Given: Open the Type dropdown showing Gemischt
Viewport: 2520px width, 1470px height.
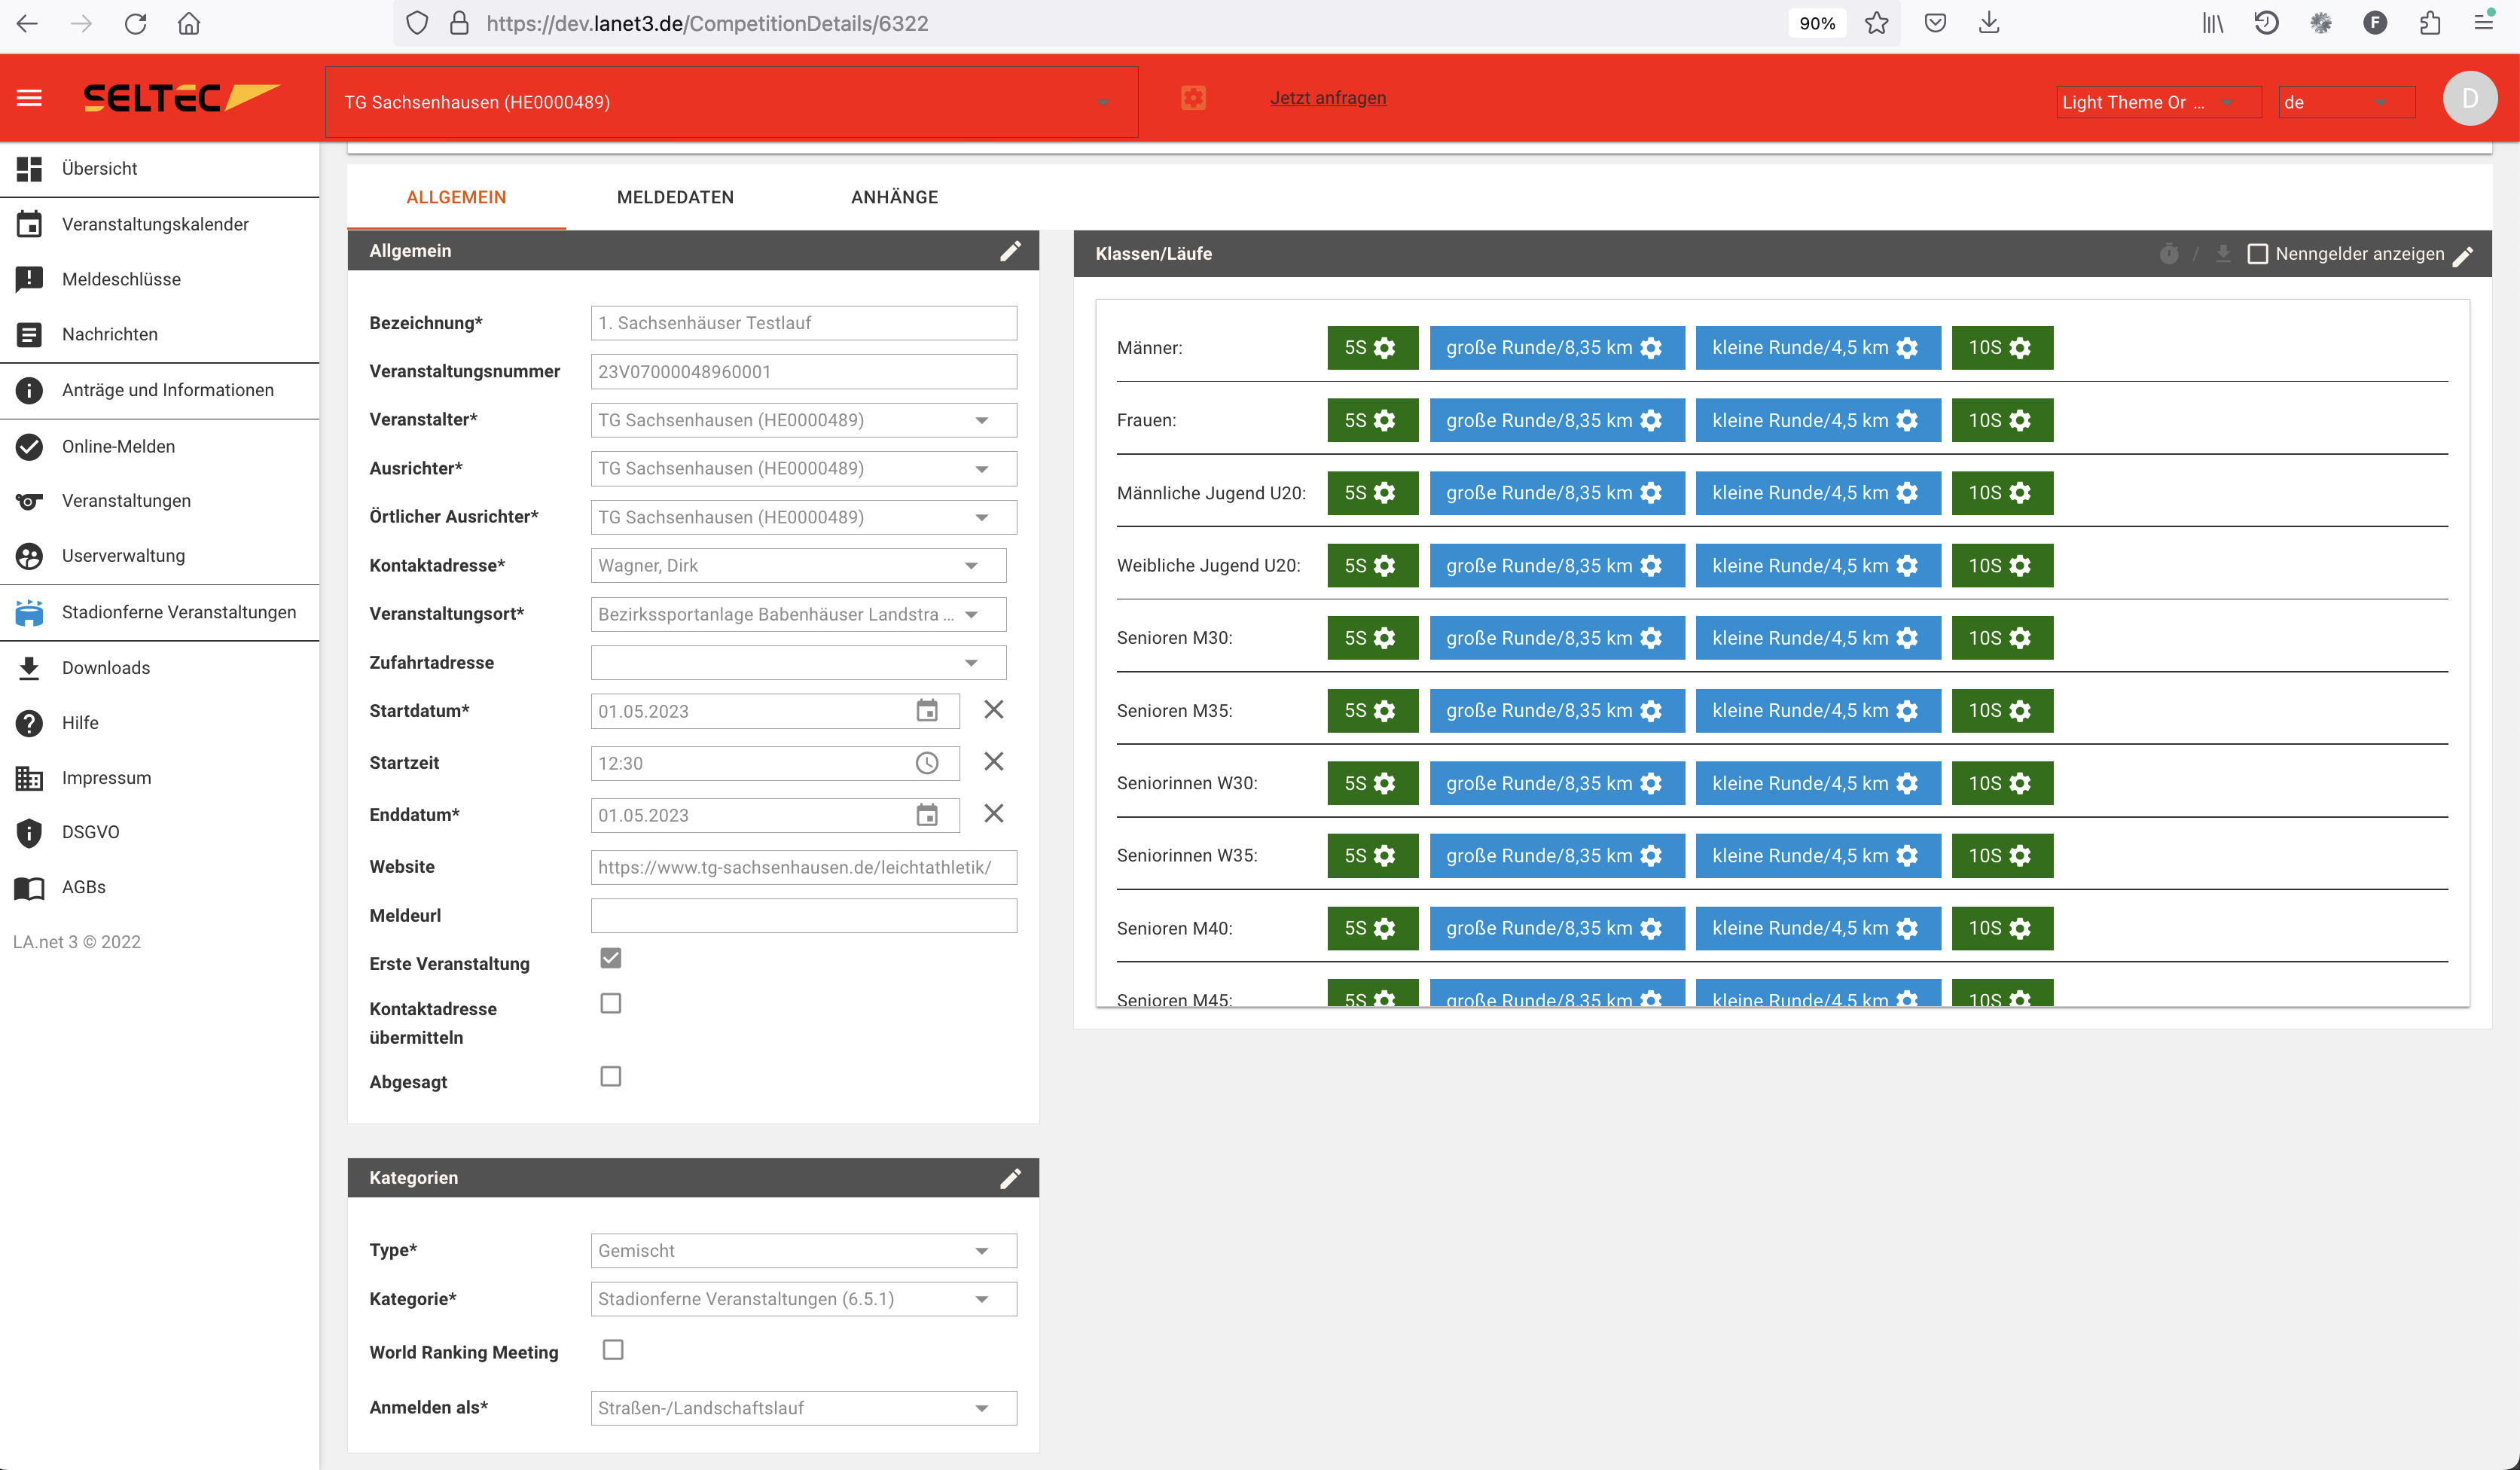Looking at the screenshot, I should point(803,1250).
